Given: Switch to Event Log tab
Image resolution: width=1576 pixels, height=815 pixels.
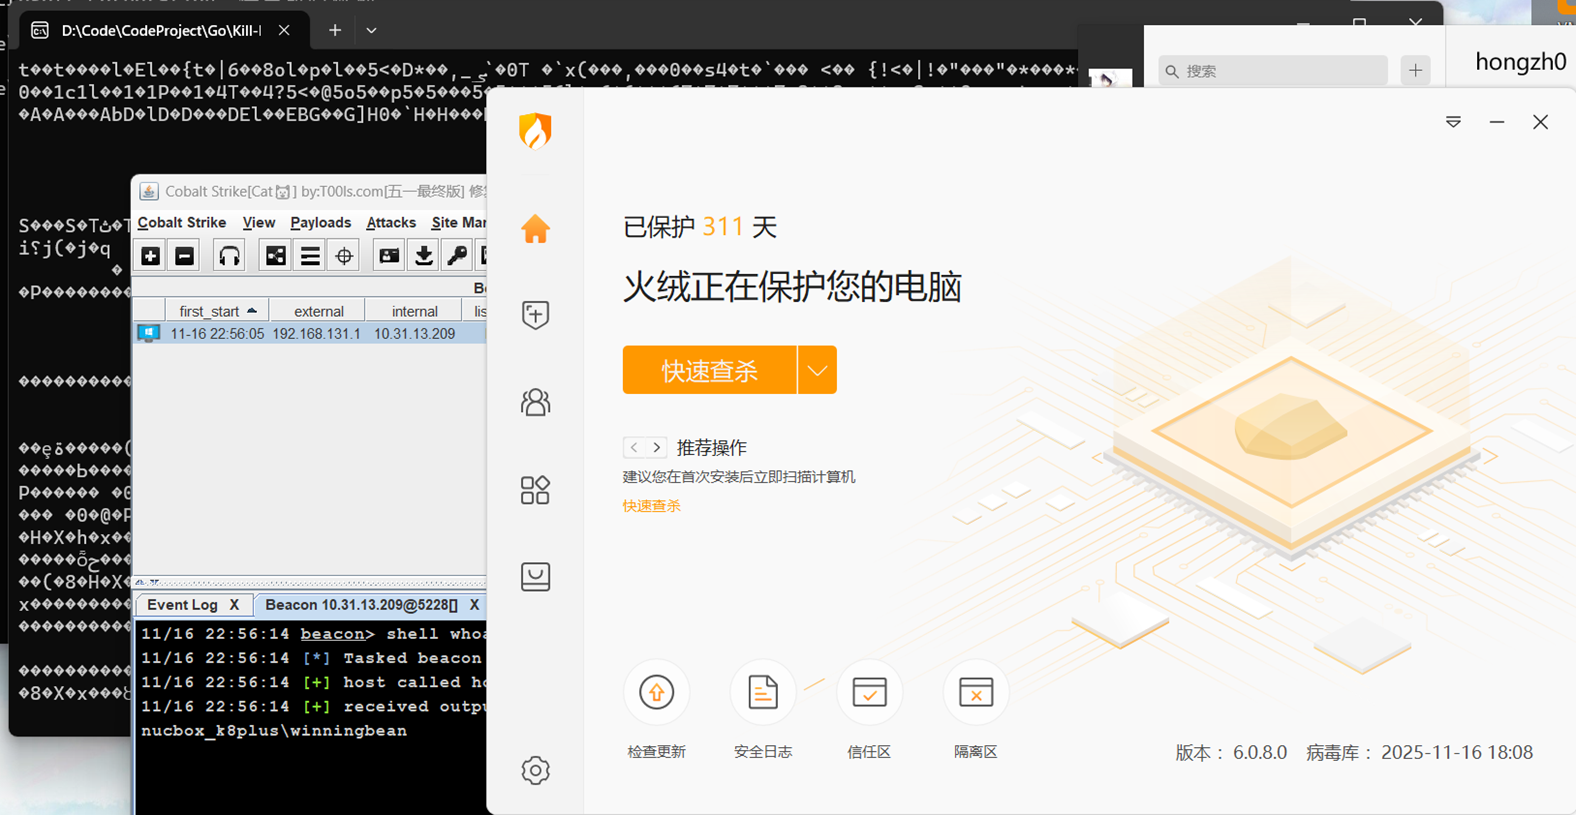Looking at the screenshot, I should tap(182, 605).
